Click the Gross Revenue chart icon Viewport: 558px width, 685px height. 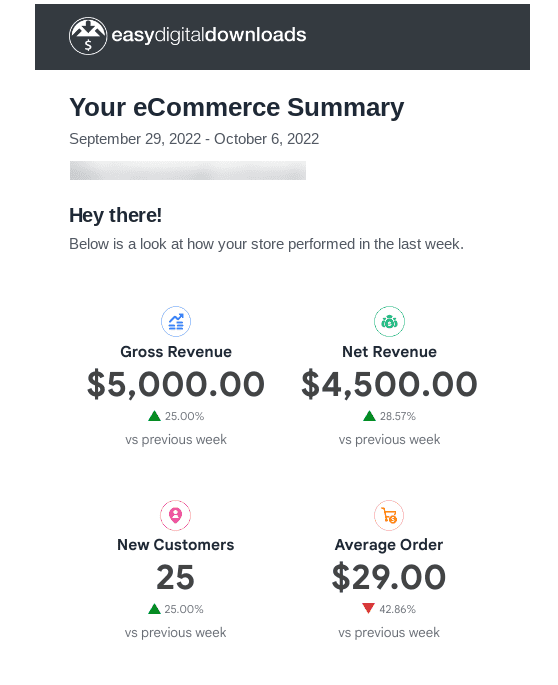point(176,322)
